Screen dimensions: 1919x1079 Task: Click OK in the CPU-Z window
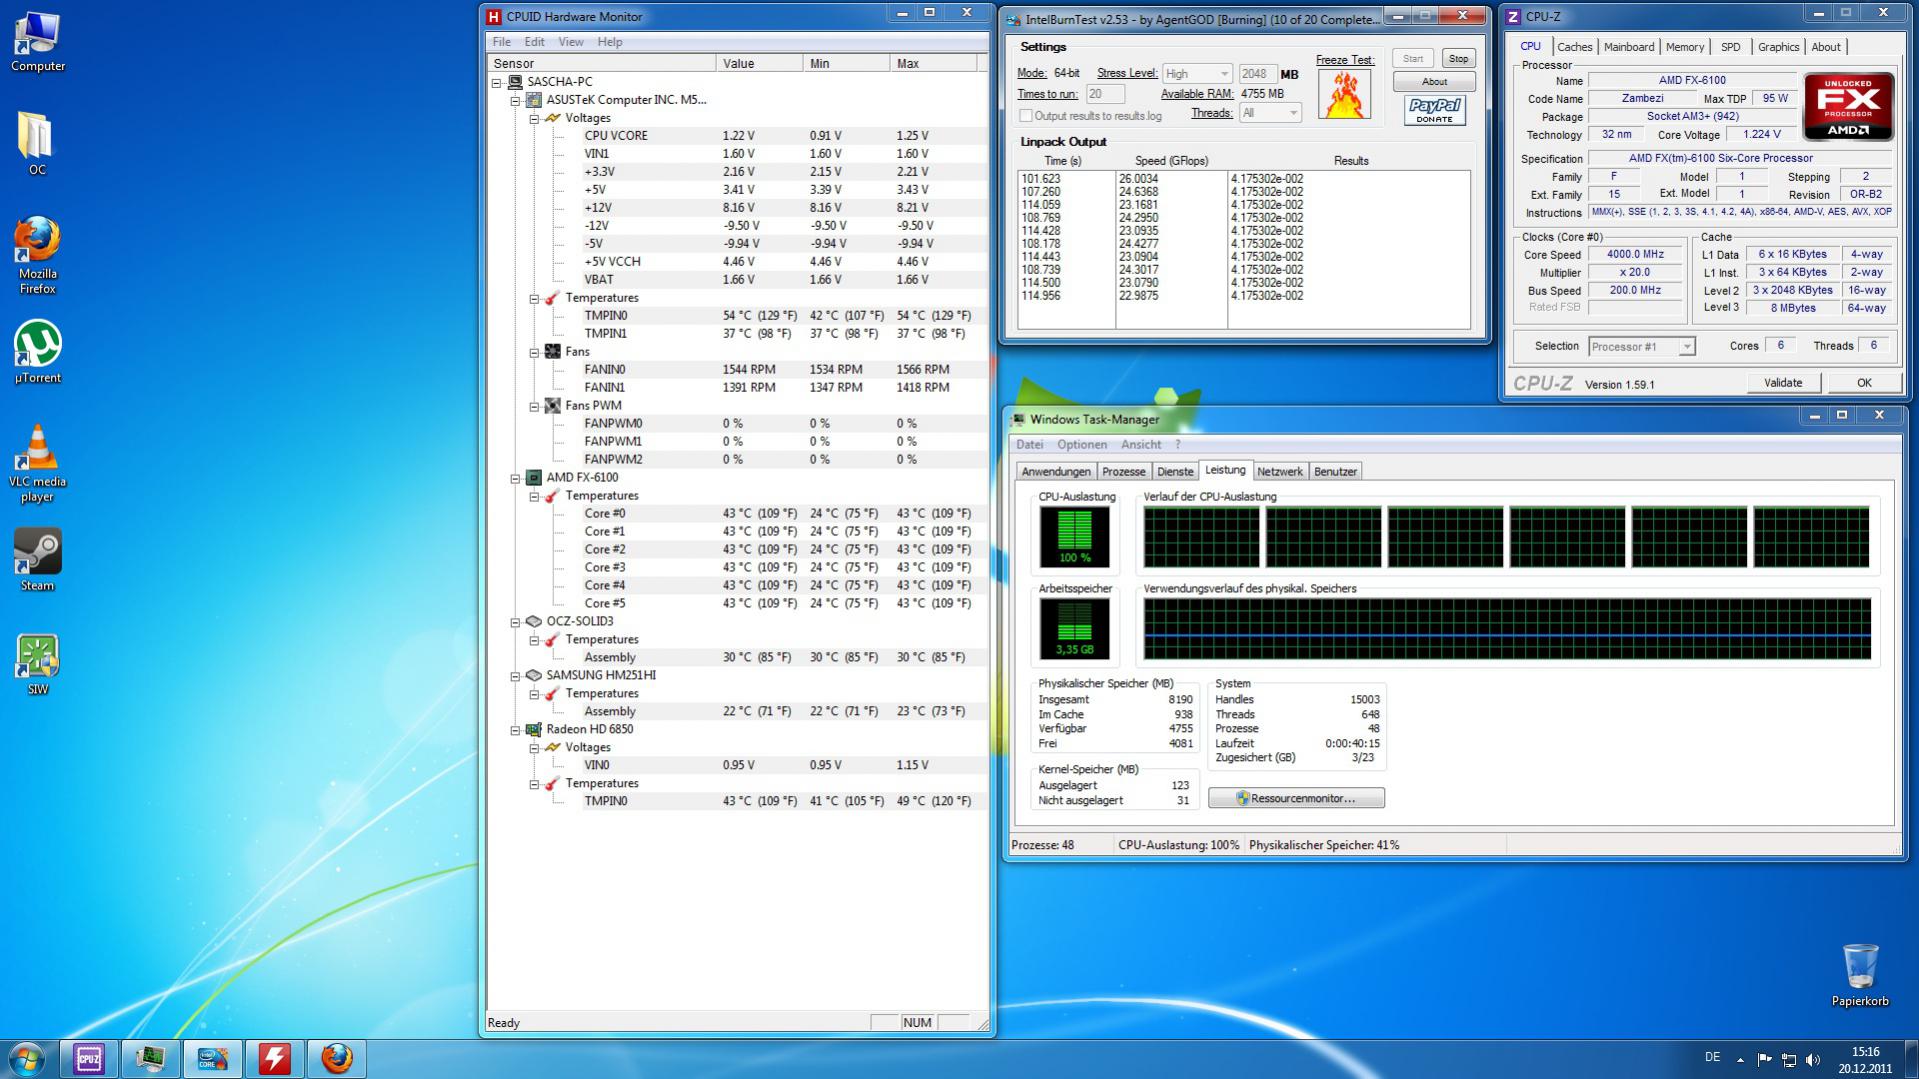[x=1864, y=383]
